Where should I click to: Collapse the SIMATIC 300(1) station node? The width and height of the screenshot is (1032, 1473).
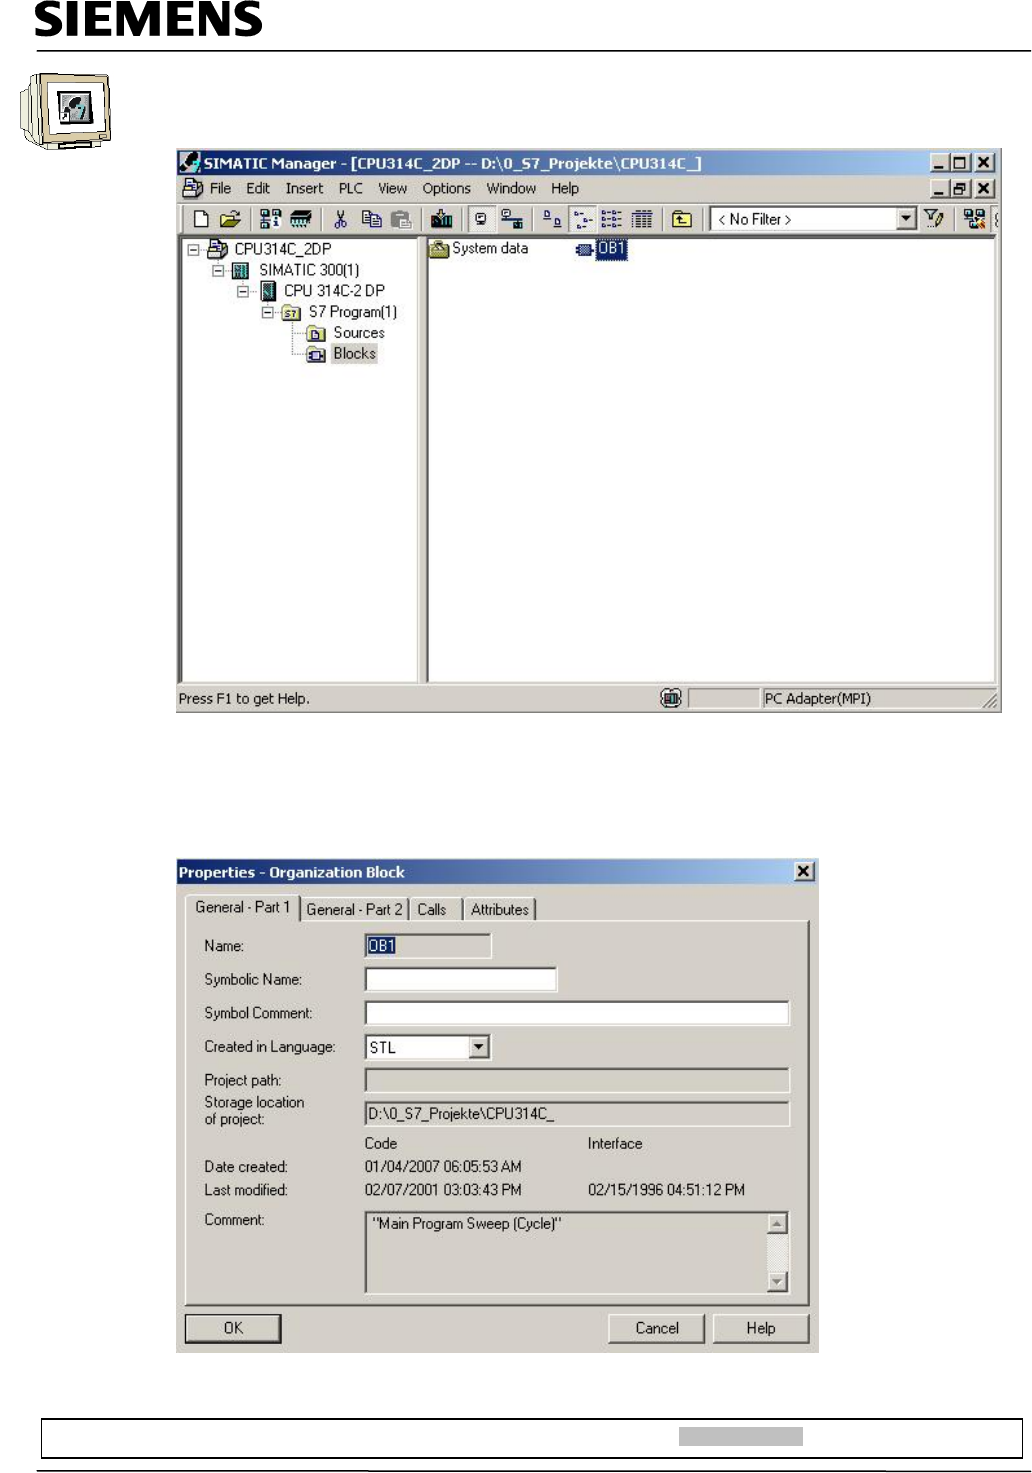coord(218,270)
